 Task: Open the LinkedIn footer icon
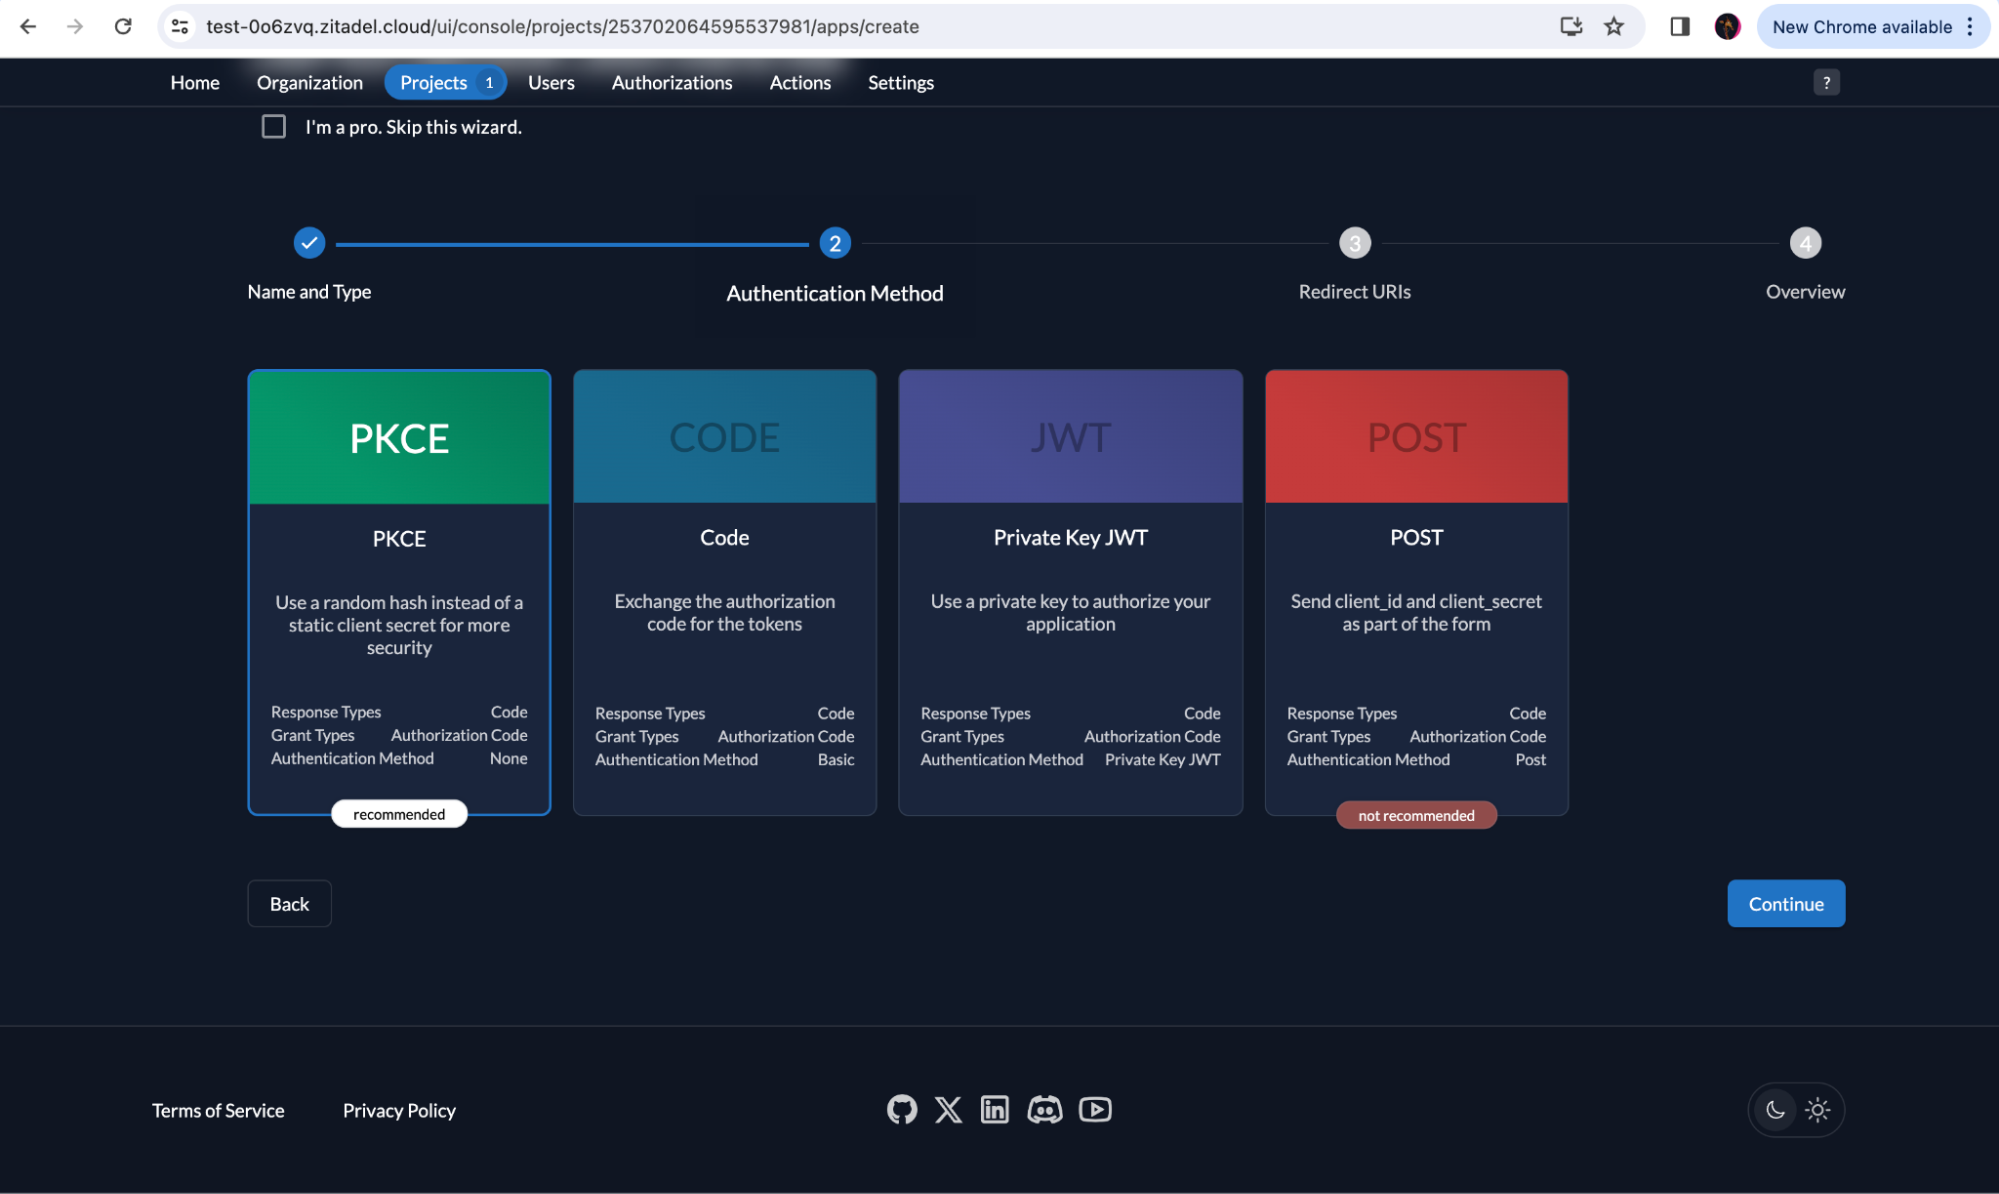point(994,1109)
